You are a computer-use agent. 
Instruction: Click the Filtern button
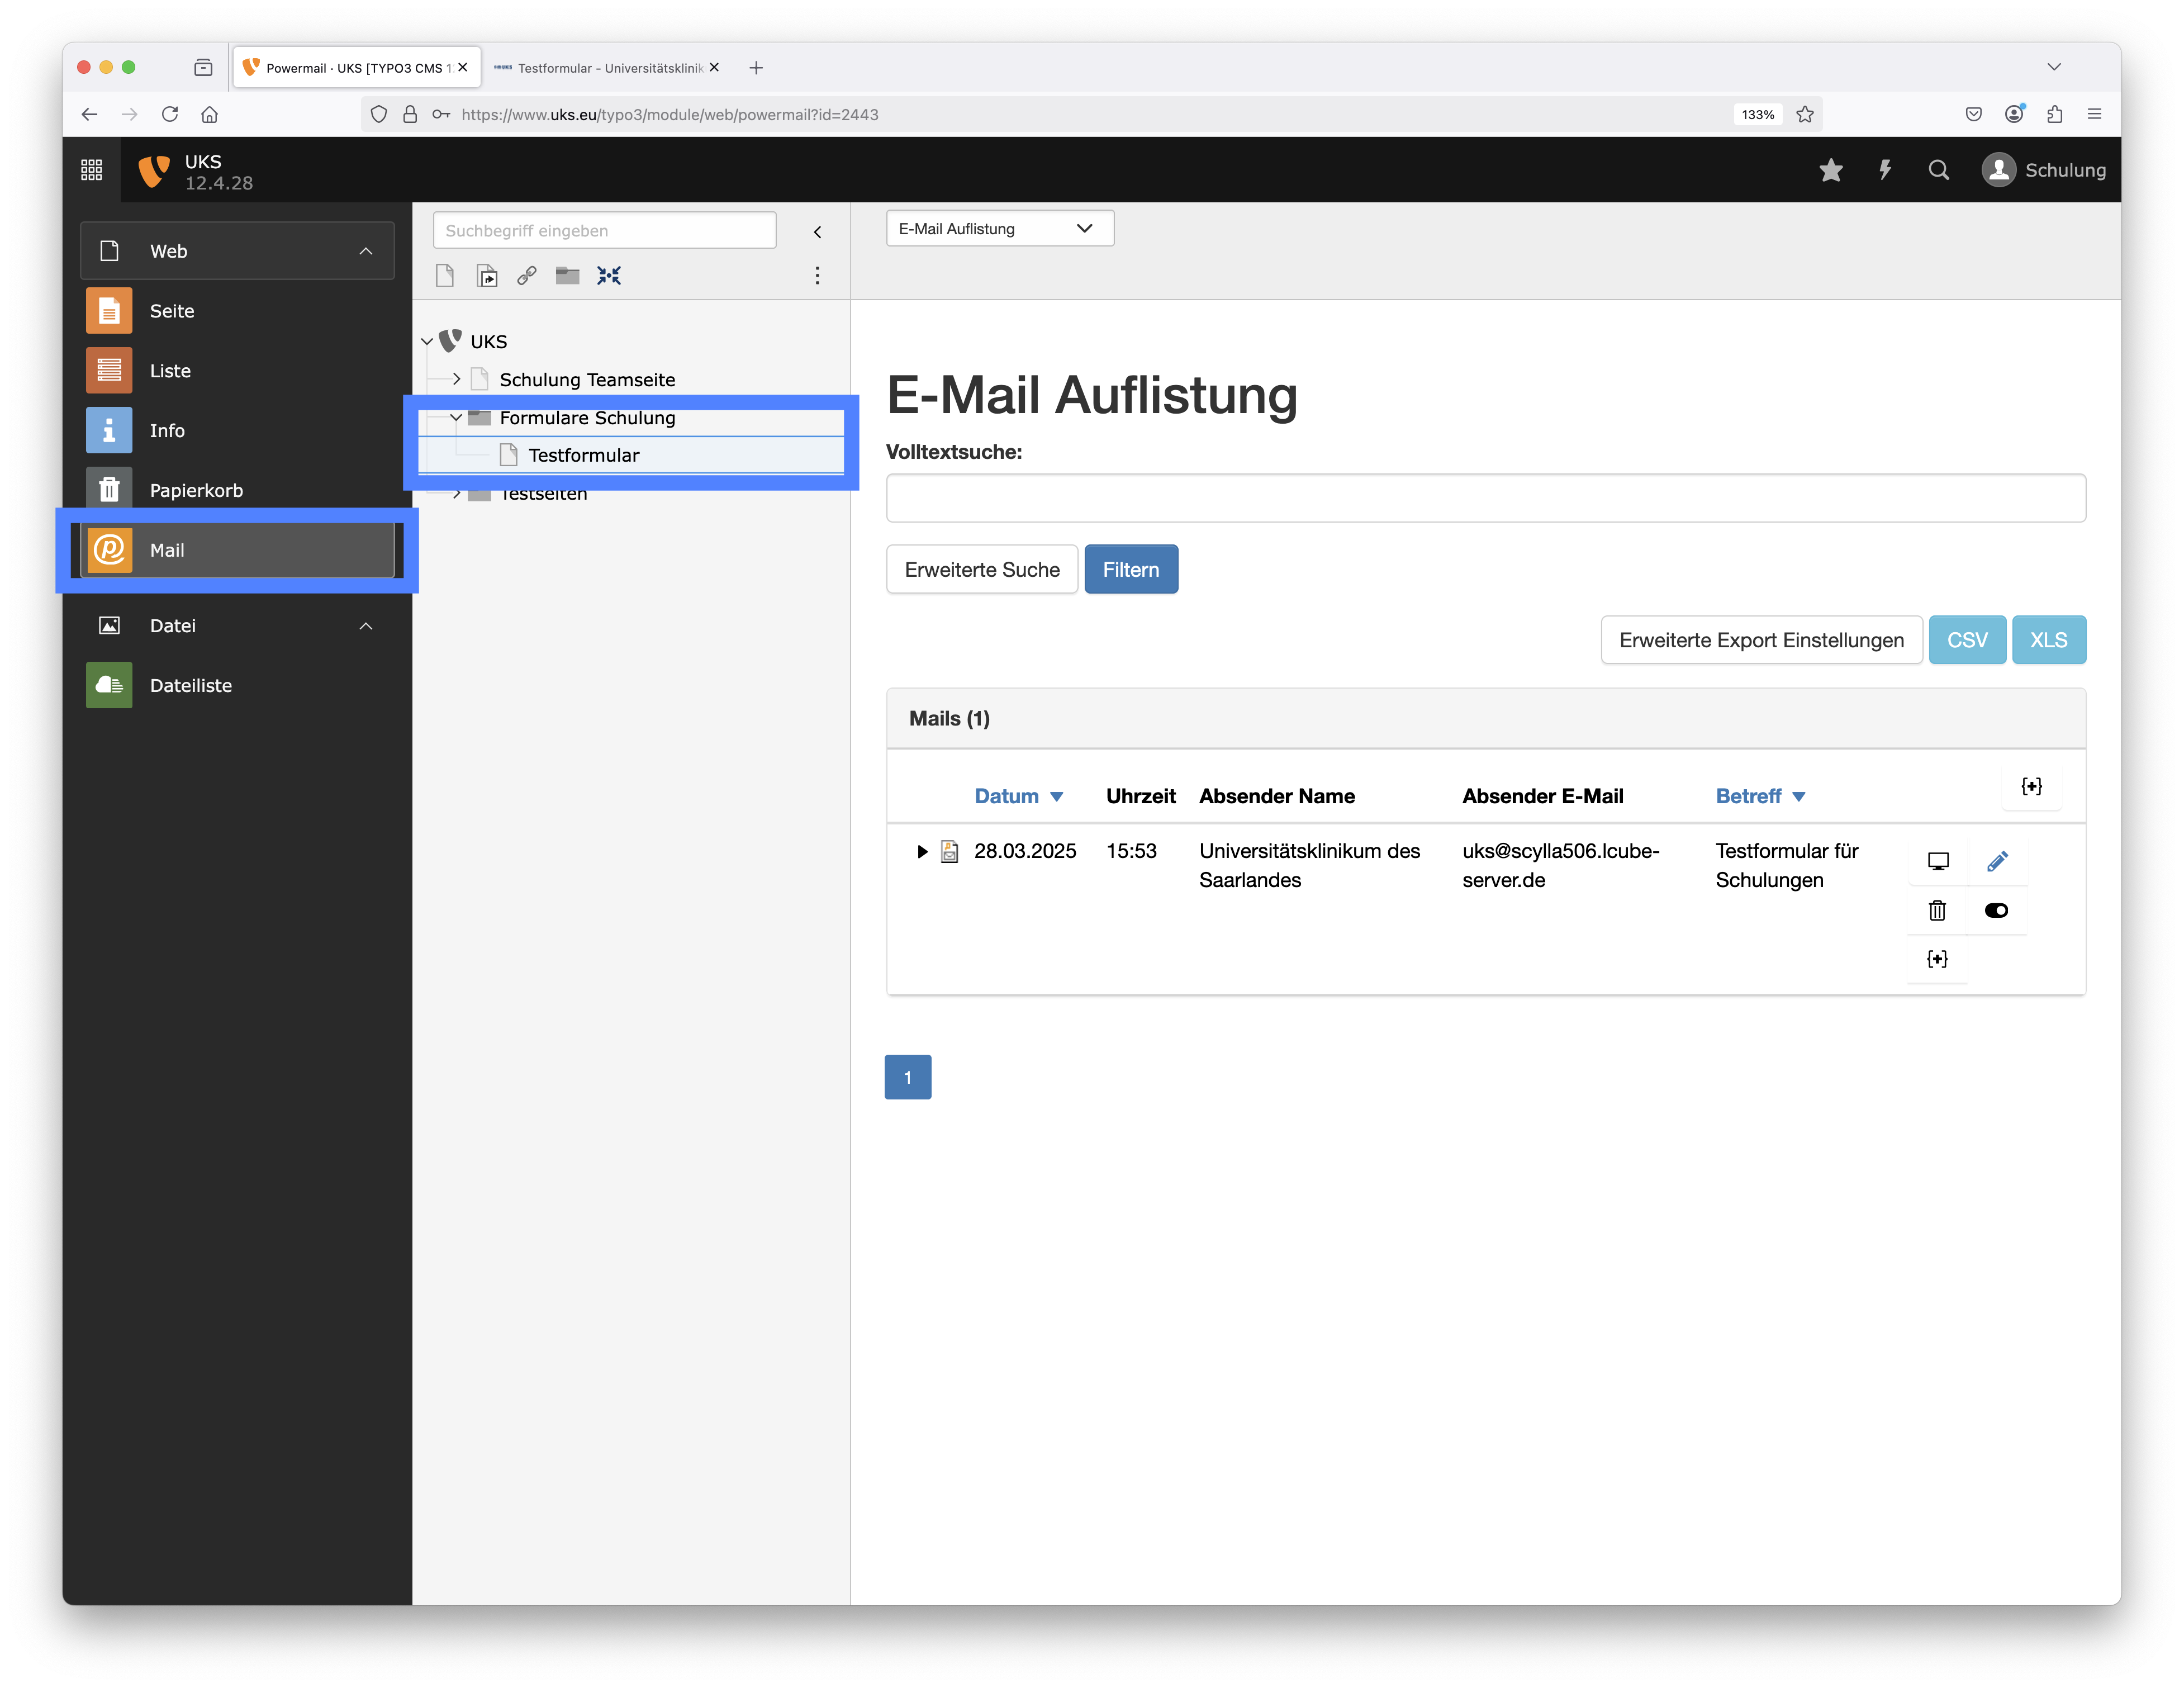point(1130,570)
